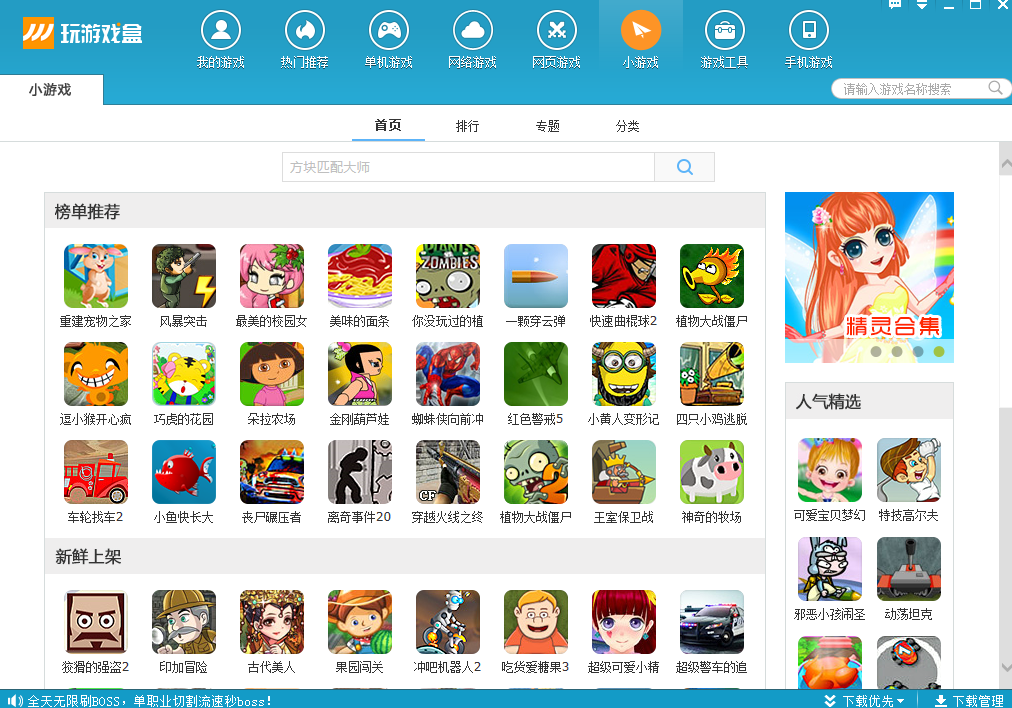Viewport: 1012px width, 708px height.
Task: Switch to the 分类 tab
Action: click(x=627, y=126)
